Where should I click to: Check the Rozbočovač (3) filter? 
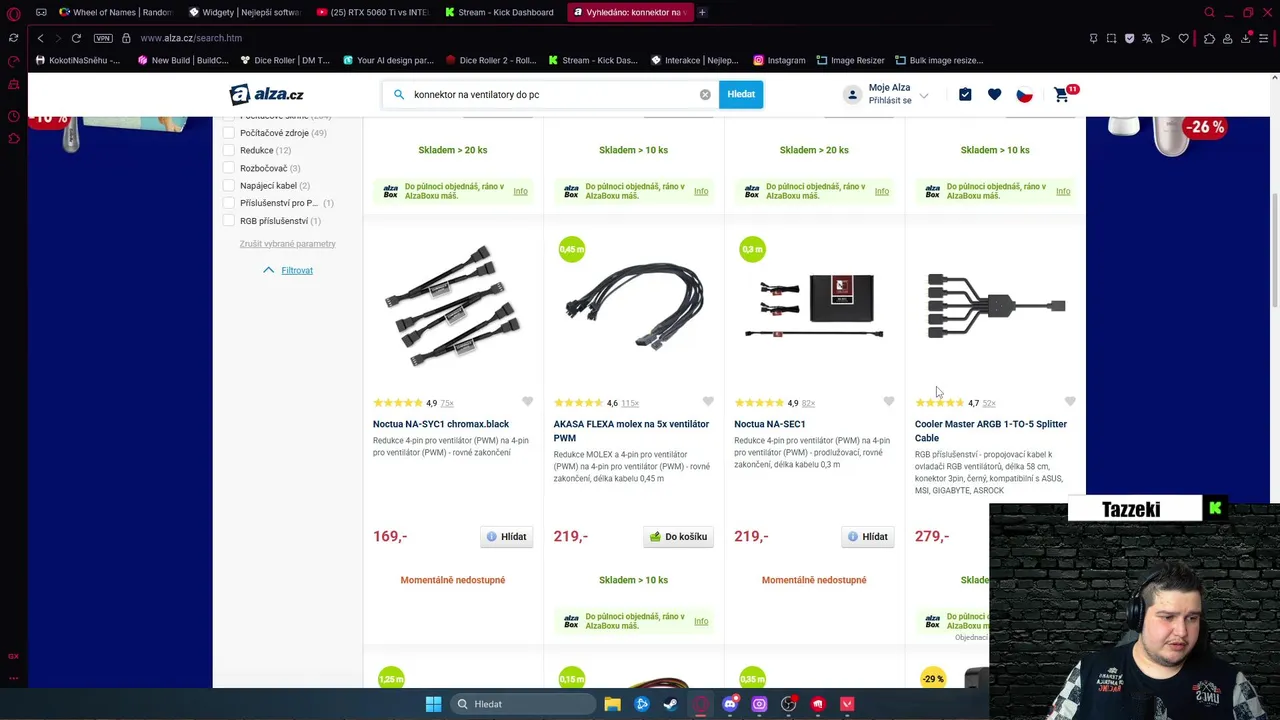coord(229,168)
